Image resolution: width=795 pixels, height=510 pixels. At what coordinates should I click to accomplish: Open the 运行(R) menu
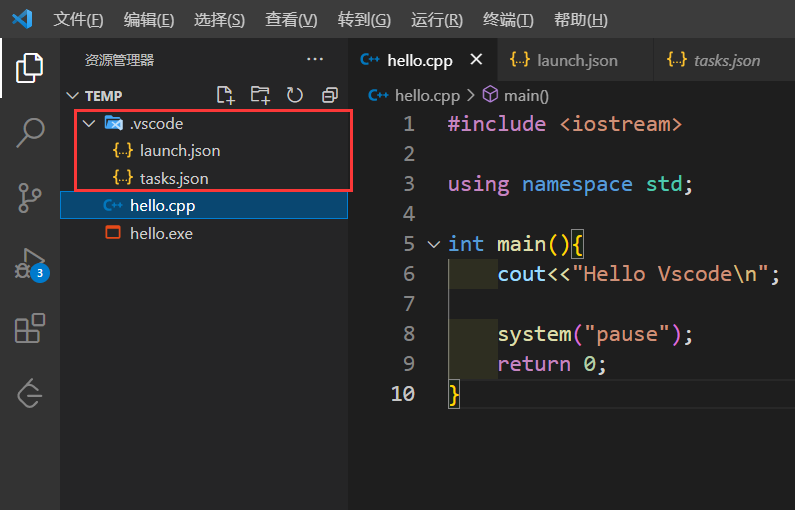tap(437, 20)
